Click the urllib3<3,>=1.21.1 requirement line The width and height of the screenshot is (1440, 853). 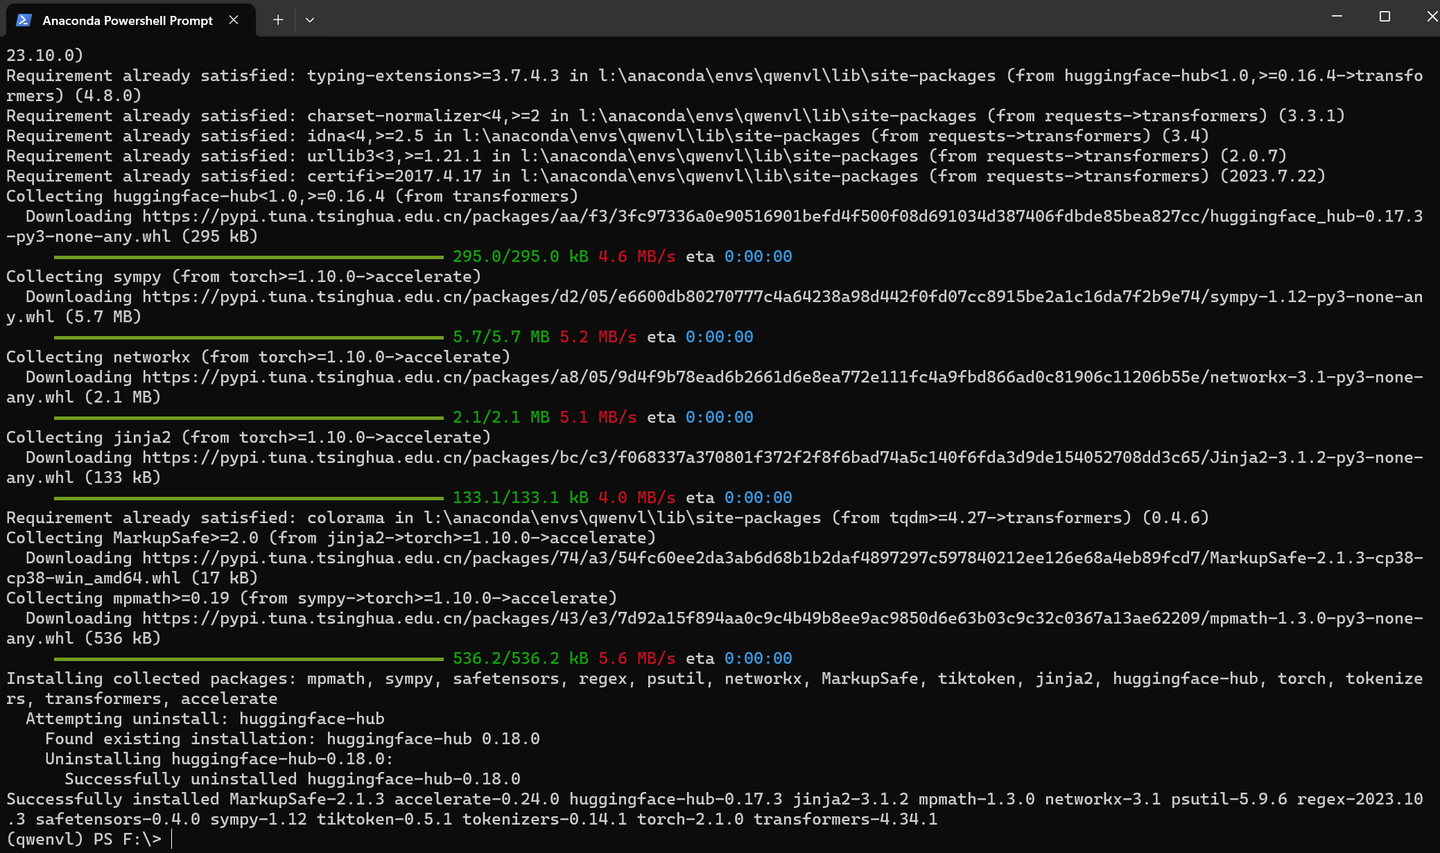(x=646, y=156)
